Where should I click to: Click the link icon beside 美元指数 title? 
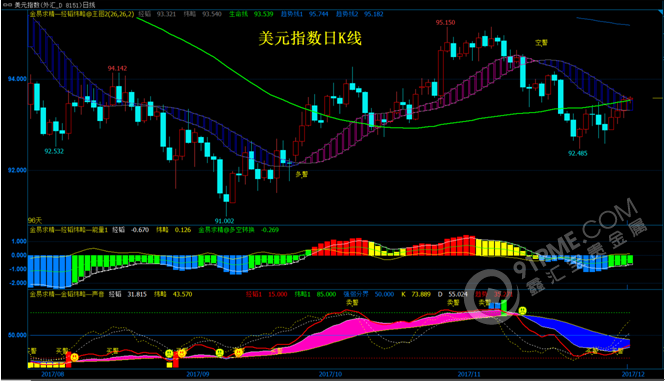tap(7, 5)
